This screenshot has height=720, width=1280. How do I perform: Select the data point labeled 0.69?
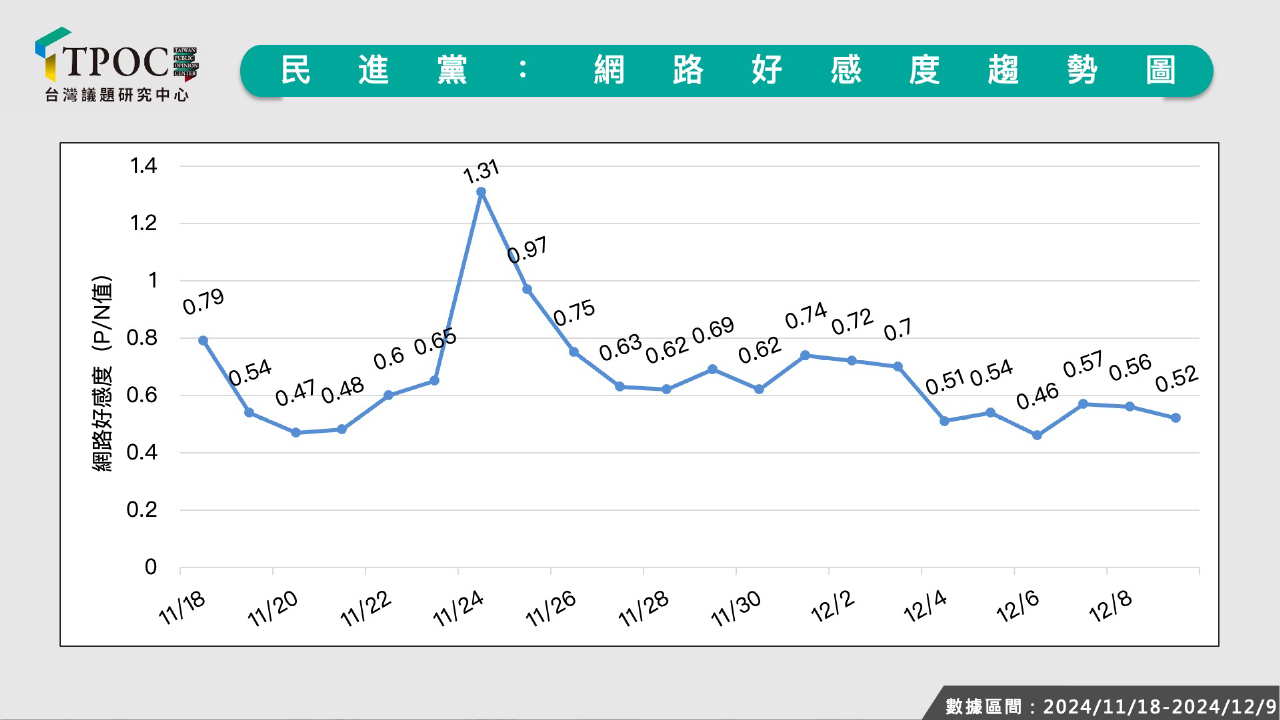pos(712,369)
